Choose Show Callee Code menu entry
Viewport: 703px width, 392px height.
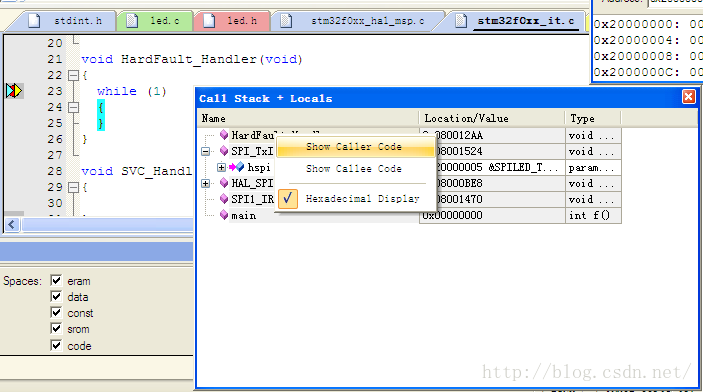tap(354, 169)
